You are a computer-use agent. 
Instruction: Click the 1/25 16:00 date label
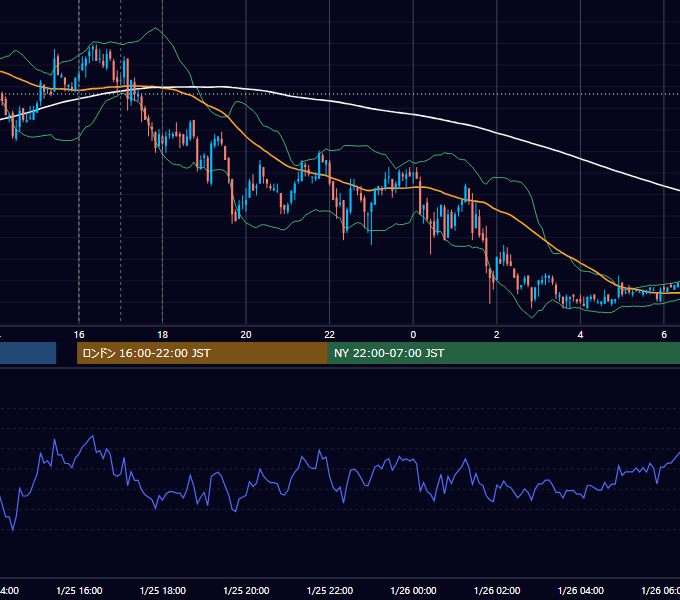[79, 590]
